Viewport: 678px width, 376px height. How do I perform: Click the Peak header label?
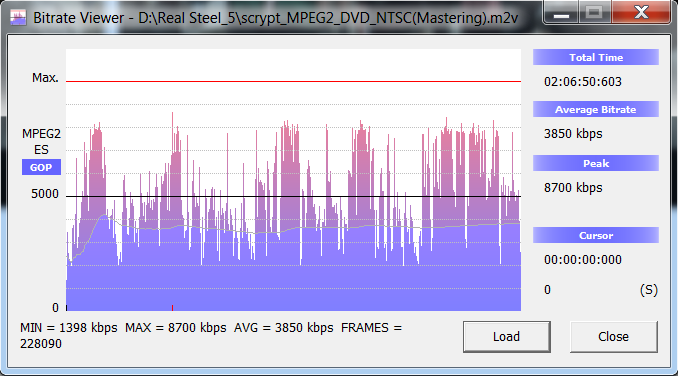point(596,163)
